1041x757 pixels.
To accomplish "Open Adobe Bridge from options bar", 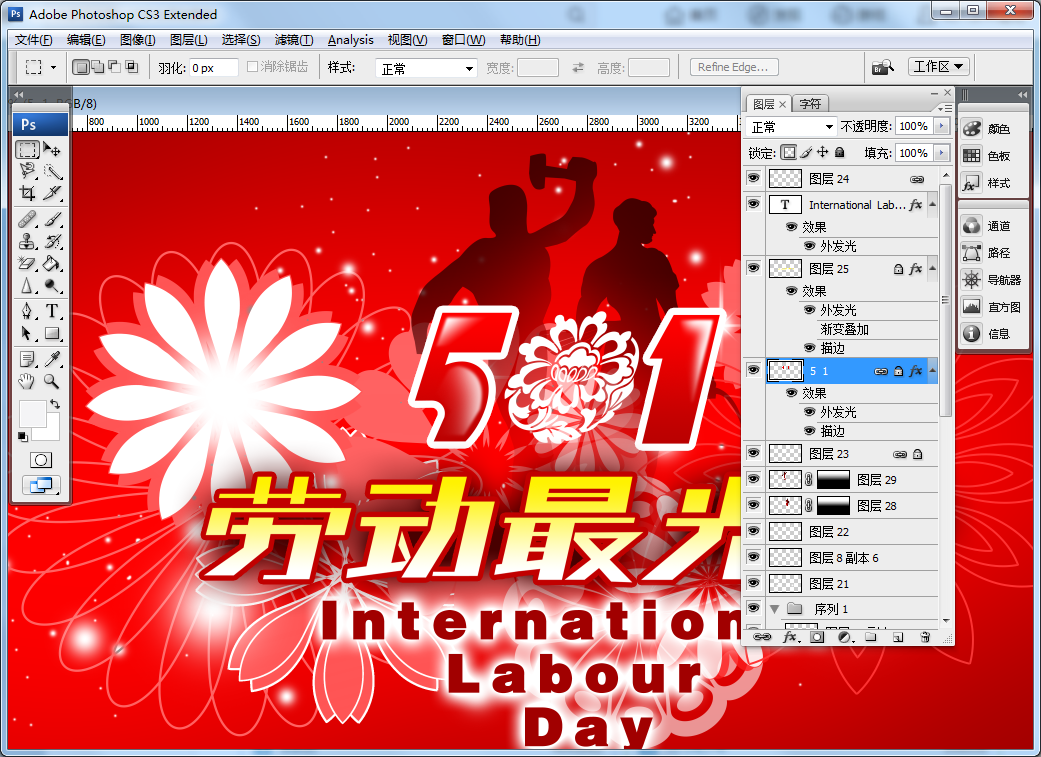I will coord(883,67).
